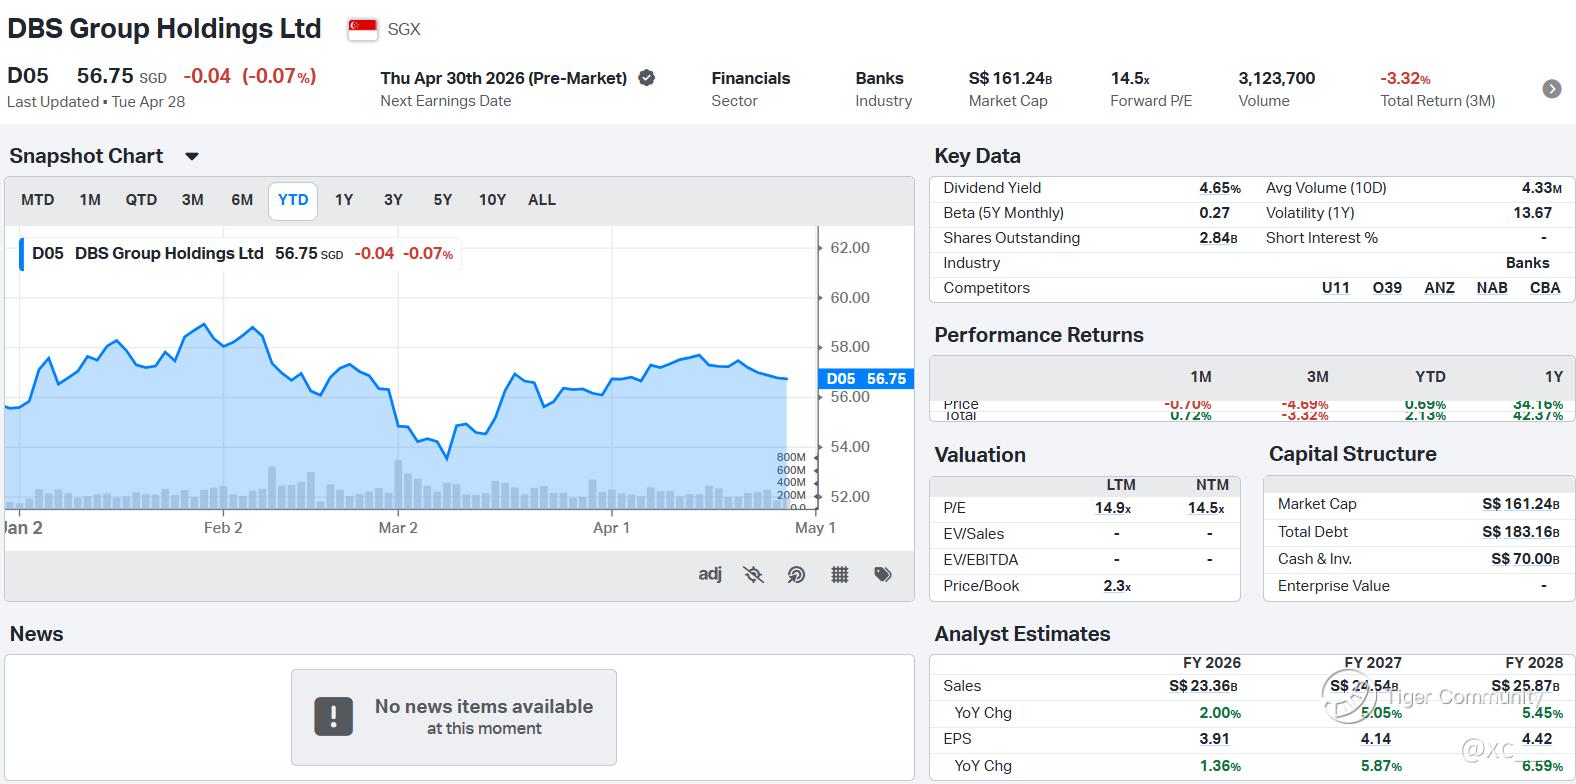Open the Snapshot Chart dropdown arrow
The height and width of the screenshot is (784, 1576).
192,157
